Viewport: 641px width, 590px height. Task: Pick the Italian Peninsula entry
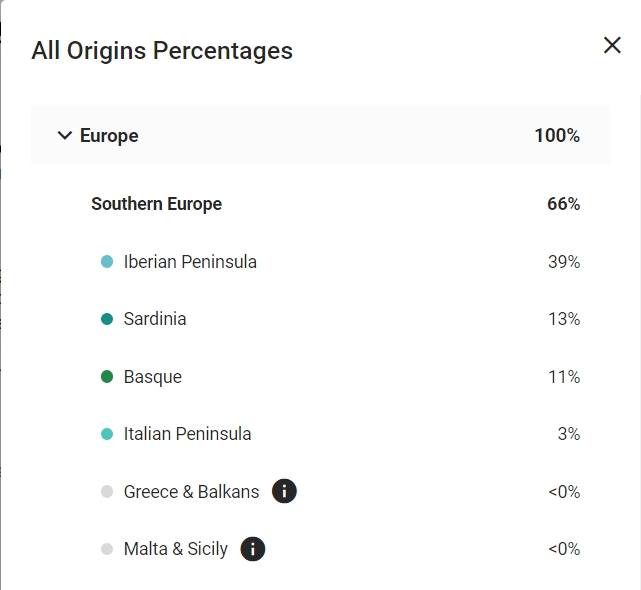(x=187, y=434)
